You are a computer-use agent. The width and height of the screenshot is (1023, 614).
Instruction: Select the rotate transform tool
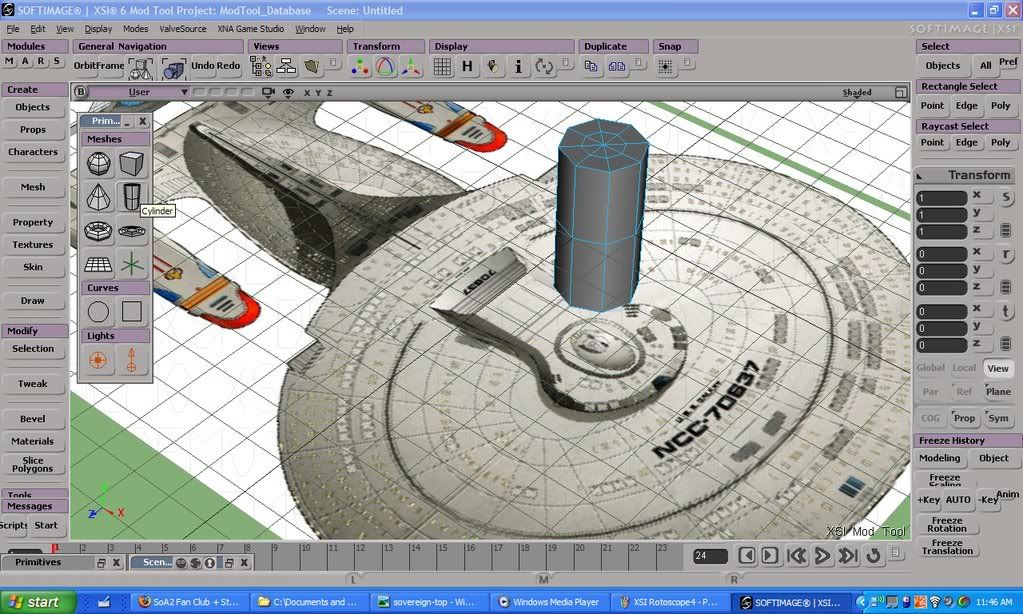click(386, 67)
